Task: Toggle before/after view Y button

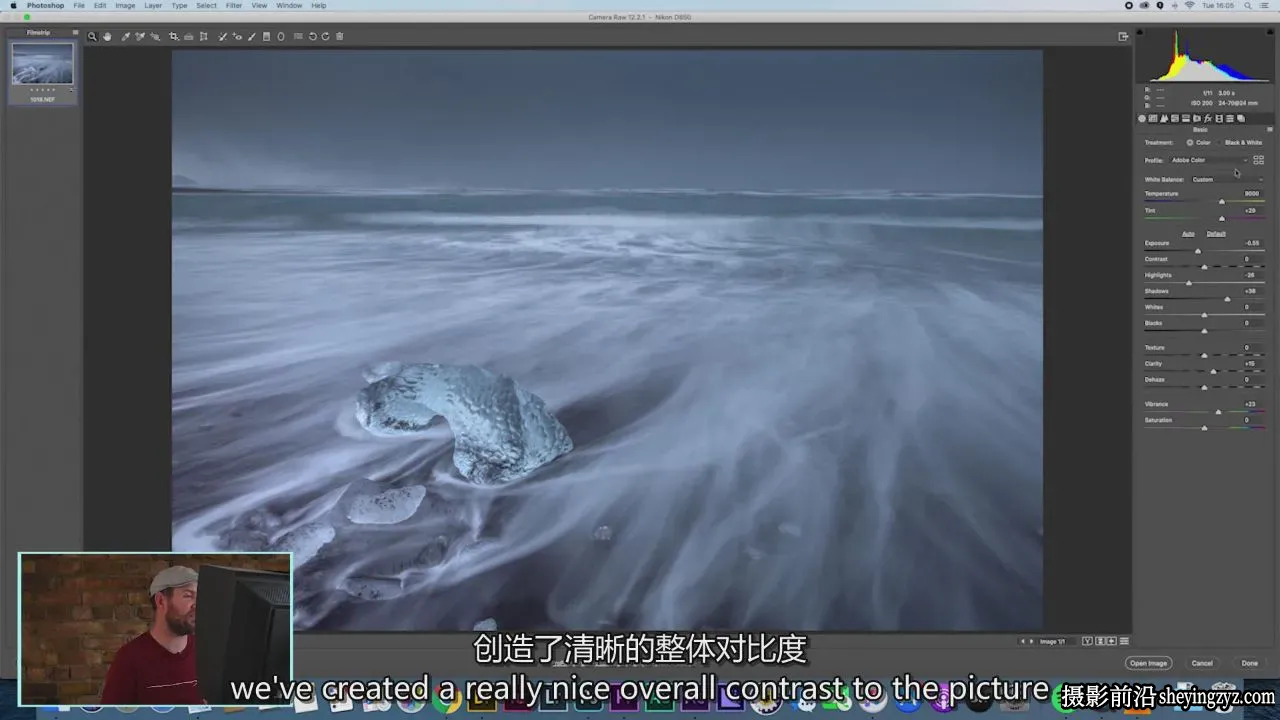Action: [1087, 641]
